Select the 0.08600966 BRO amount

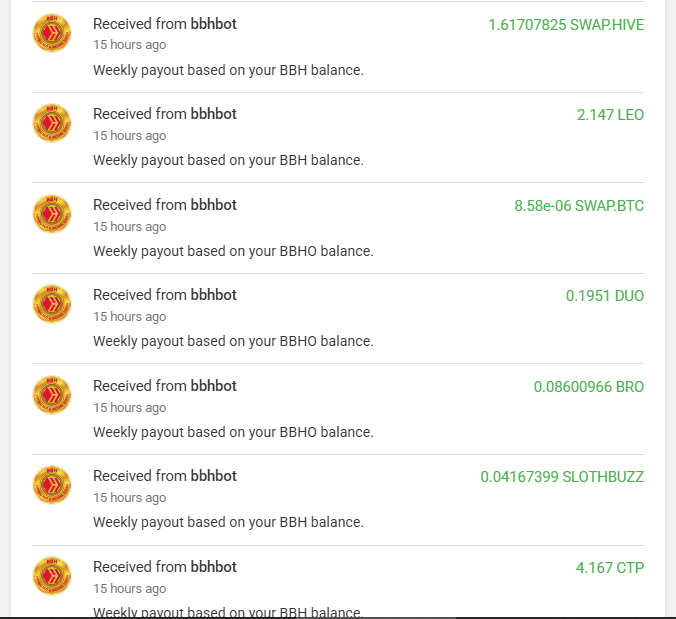(589, 387)
